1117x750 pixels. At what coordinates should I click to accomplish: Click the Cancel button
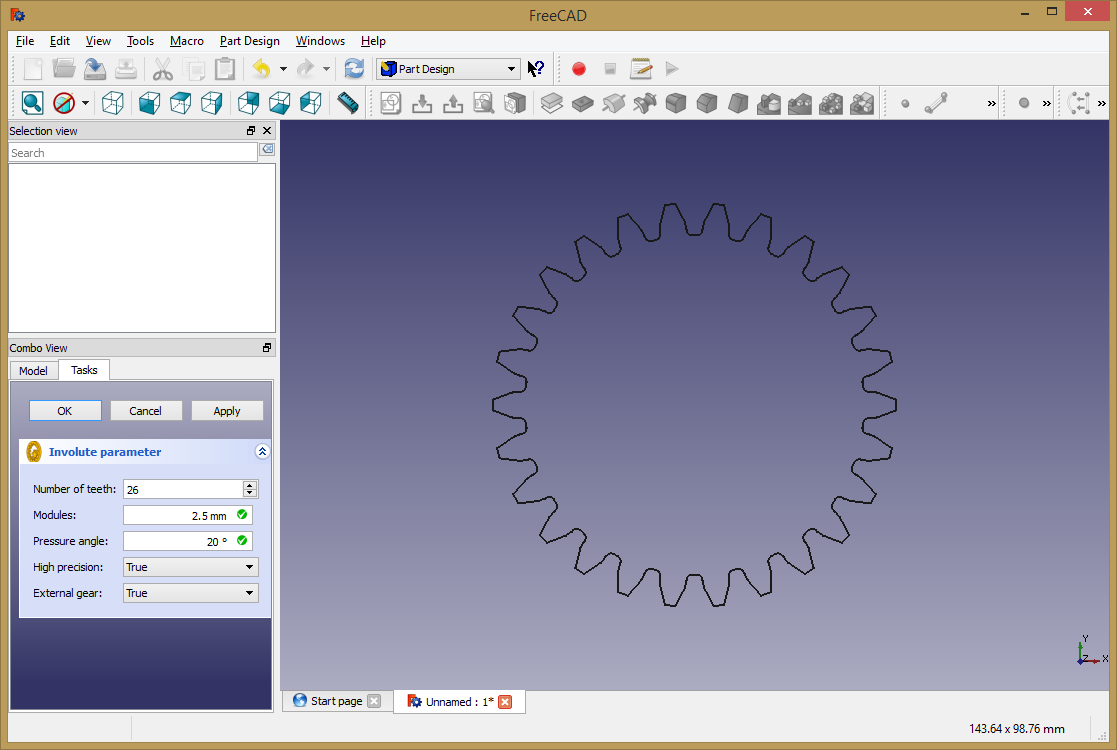145,411
